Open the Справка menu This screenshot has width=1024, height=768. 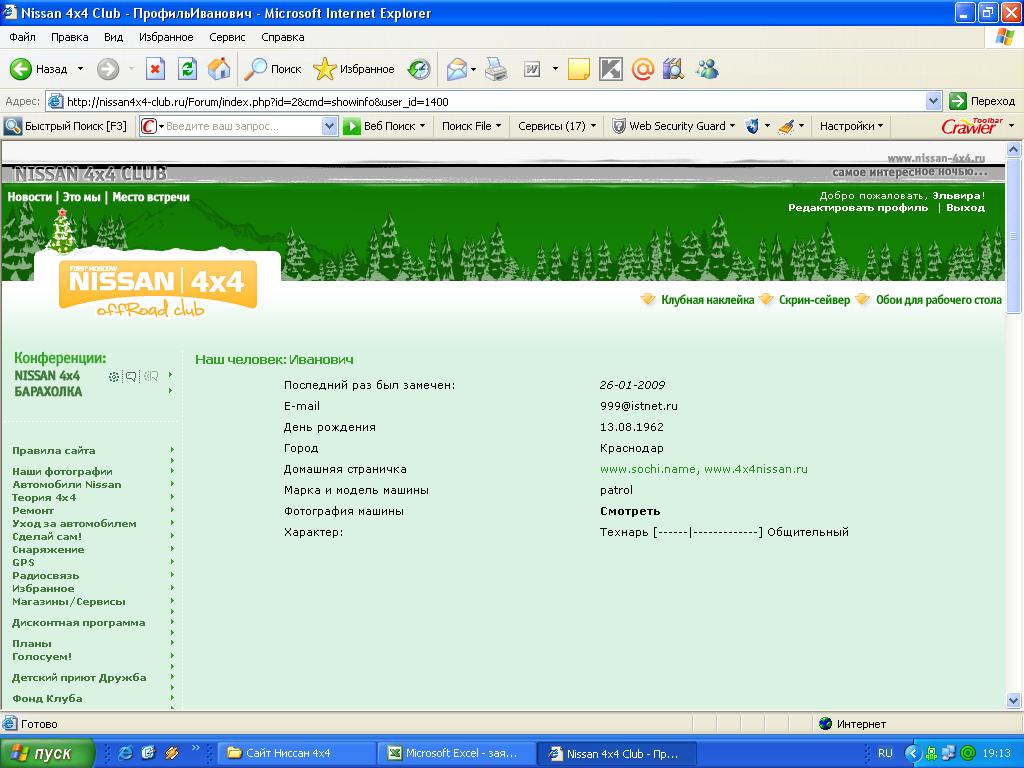click(283, 37)
